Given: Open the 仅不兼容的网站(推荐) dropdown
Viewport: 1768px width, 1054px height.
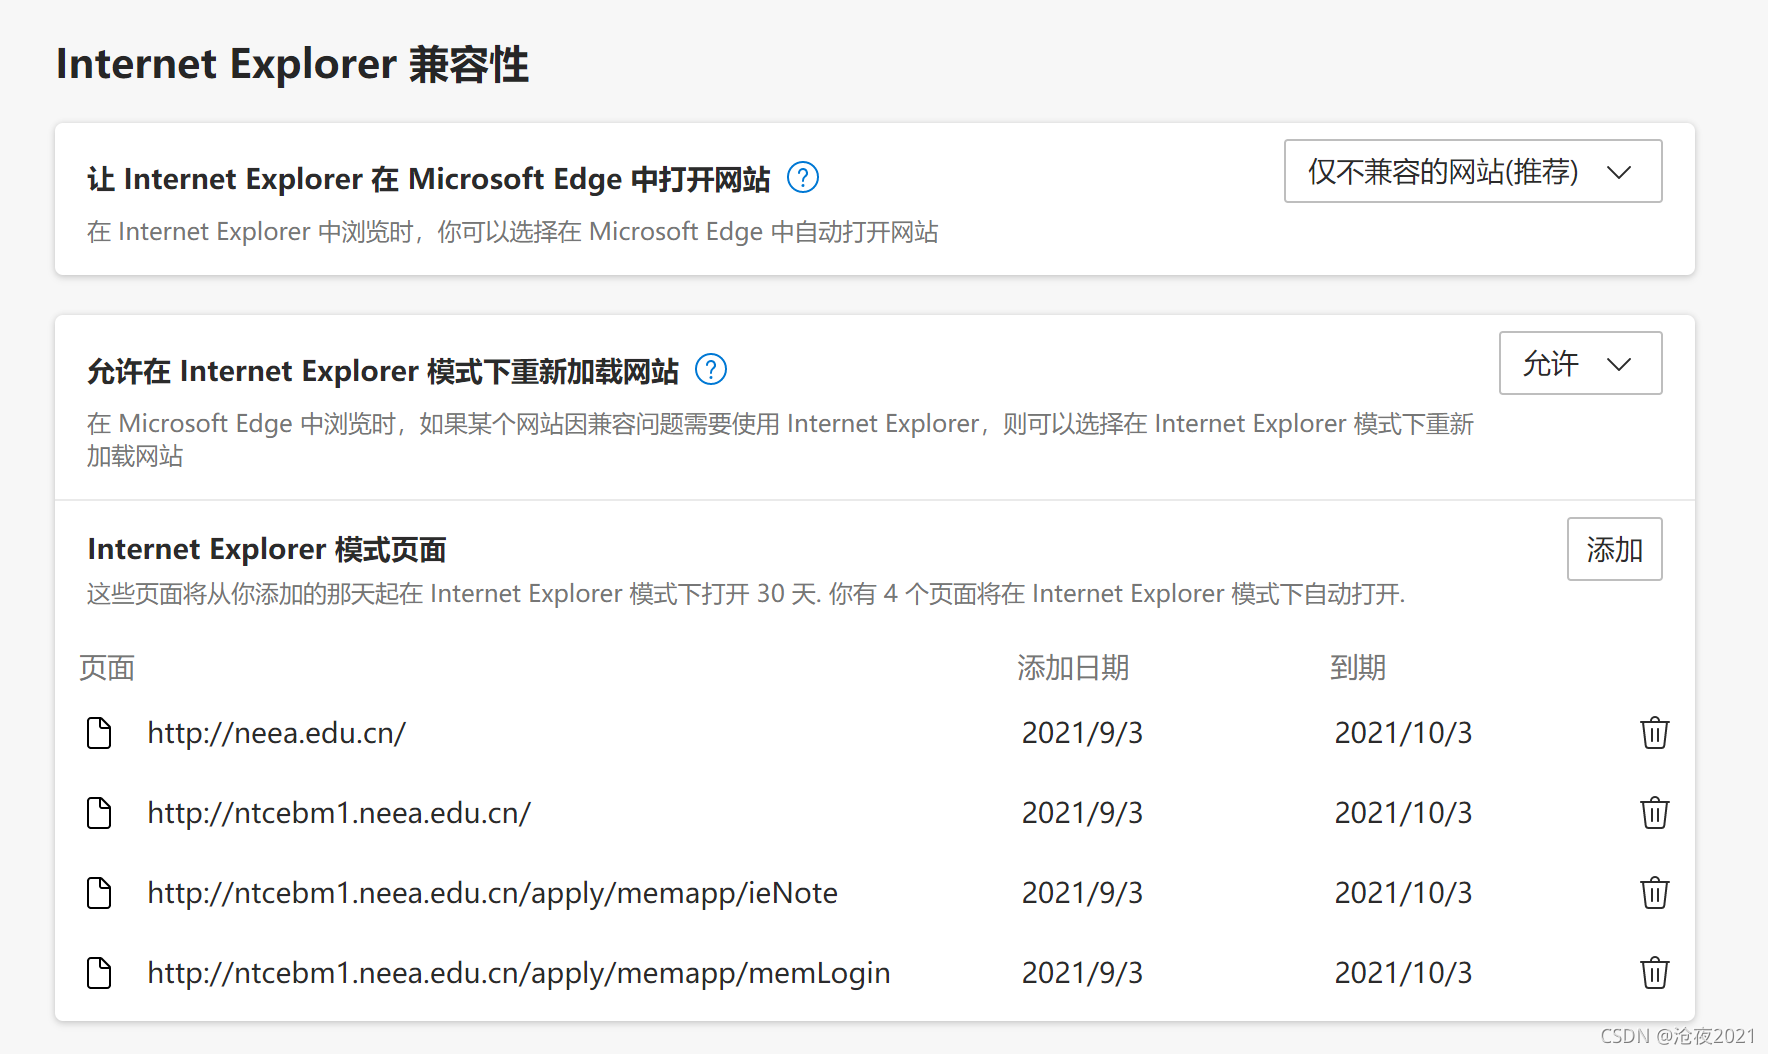Looking at the screenshot, I should [1473, 171].
